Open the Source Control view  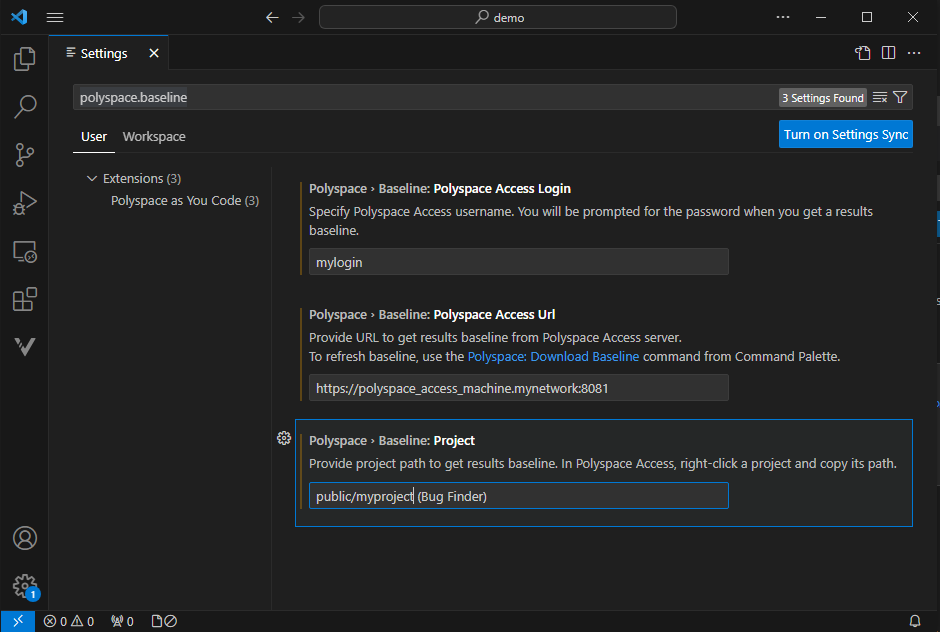(24, 155)
